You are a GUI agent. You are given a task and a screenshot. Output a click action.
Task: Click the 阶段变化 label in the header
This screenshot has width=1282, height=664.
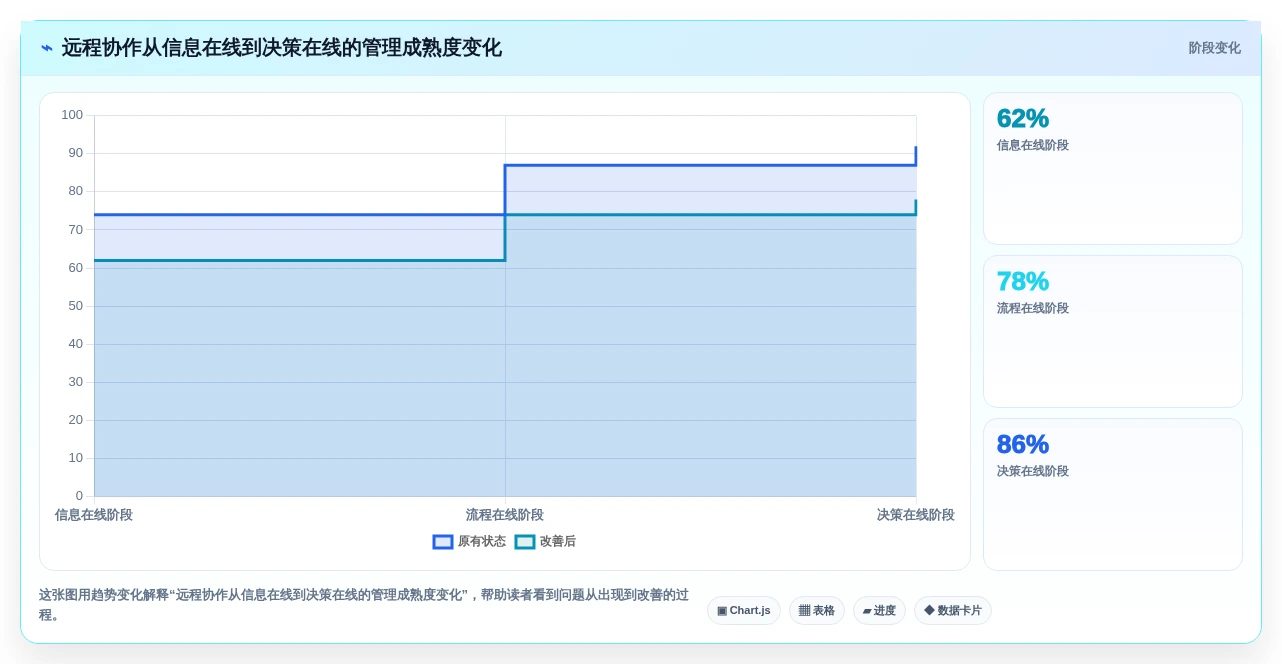point(1214,48)
